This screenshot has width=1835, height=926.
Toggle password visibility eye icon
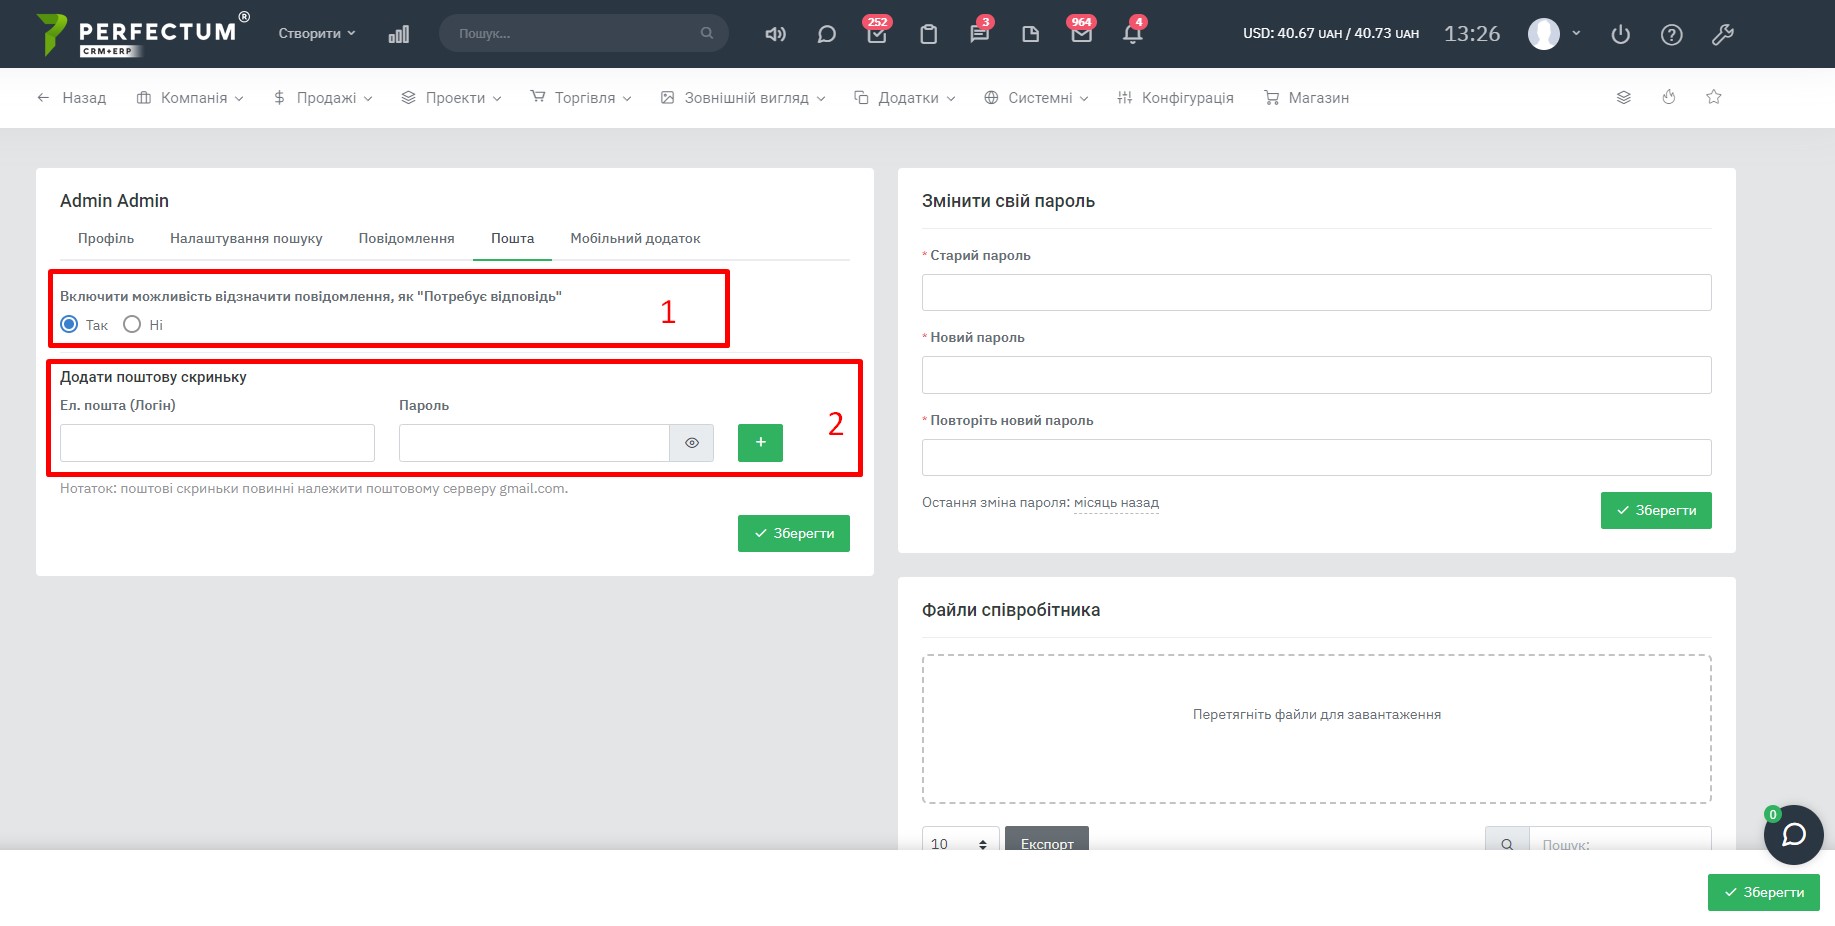691,443
